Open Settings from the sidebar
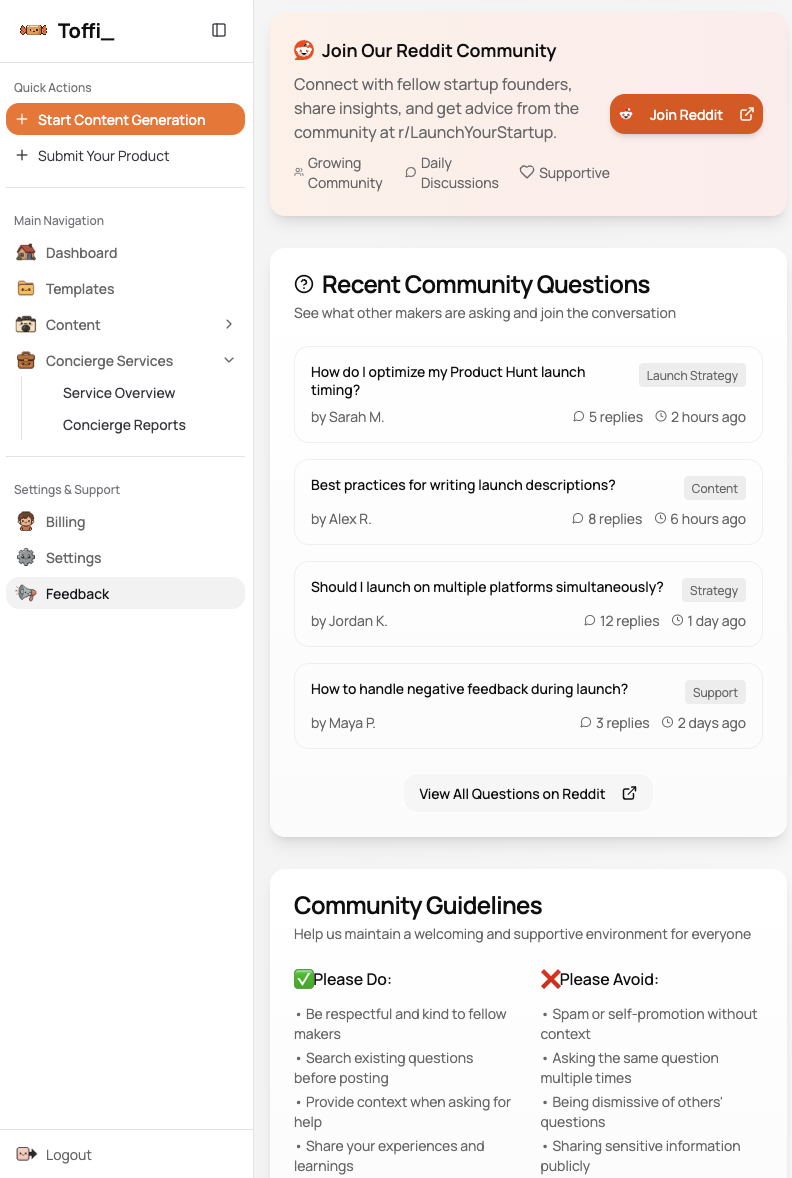 pyautogui.click(x=125, y=557)
